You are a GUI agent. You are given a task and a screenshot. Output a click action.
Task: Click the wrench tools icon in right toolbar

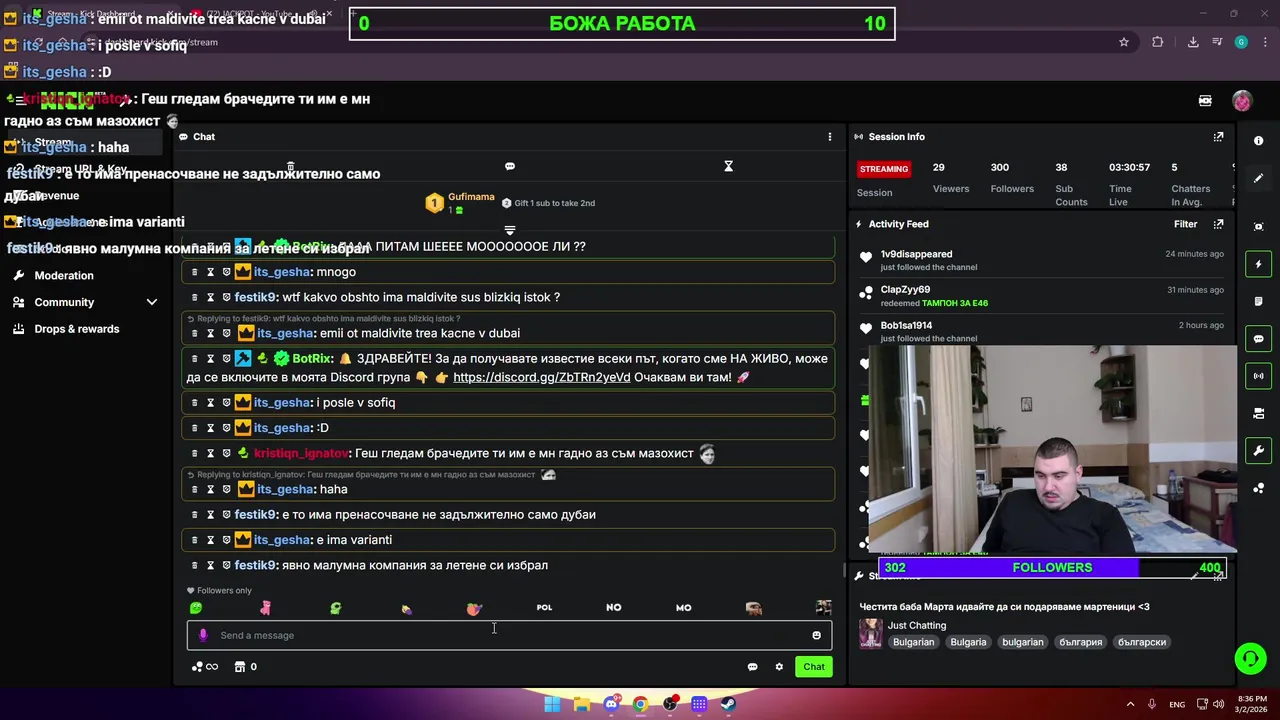(x=1259, y=450)
